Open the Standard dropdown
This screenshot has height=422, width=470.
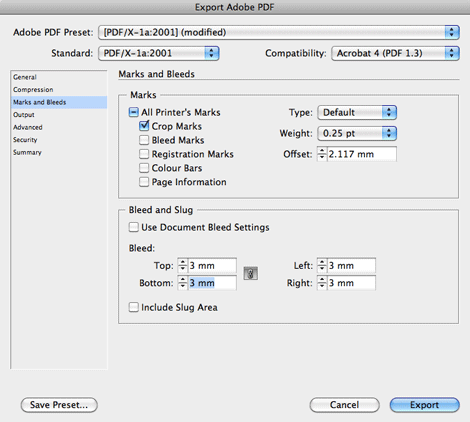(159, 53)
